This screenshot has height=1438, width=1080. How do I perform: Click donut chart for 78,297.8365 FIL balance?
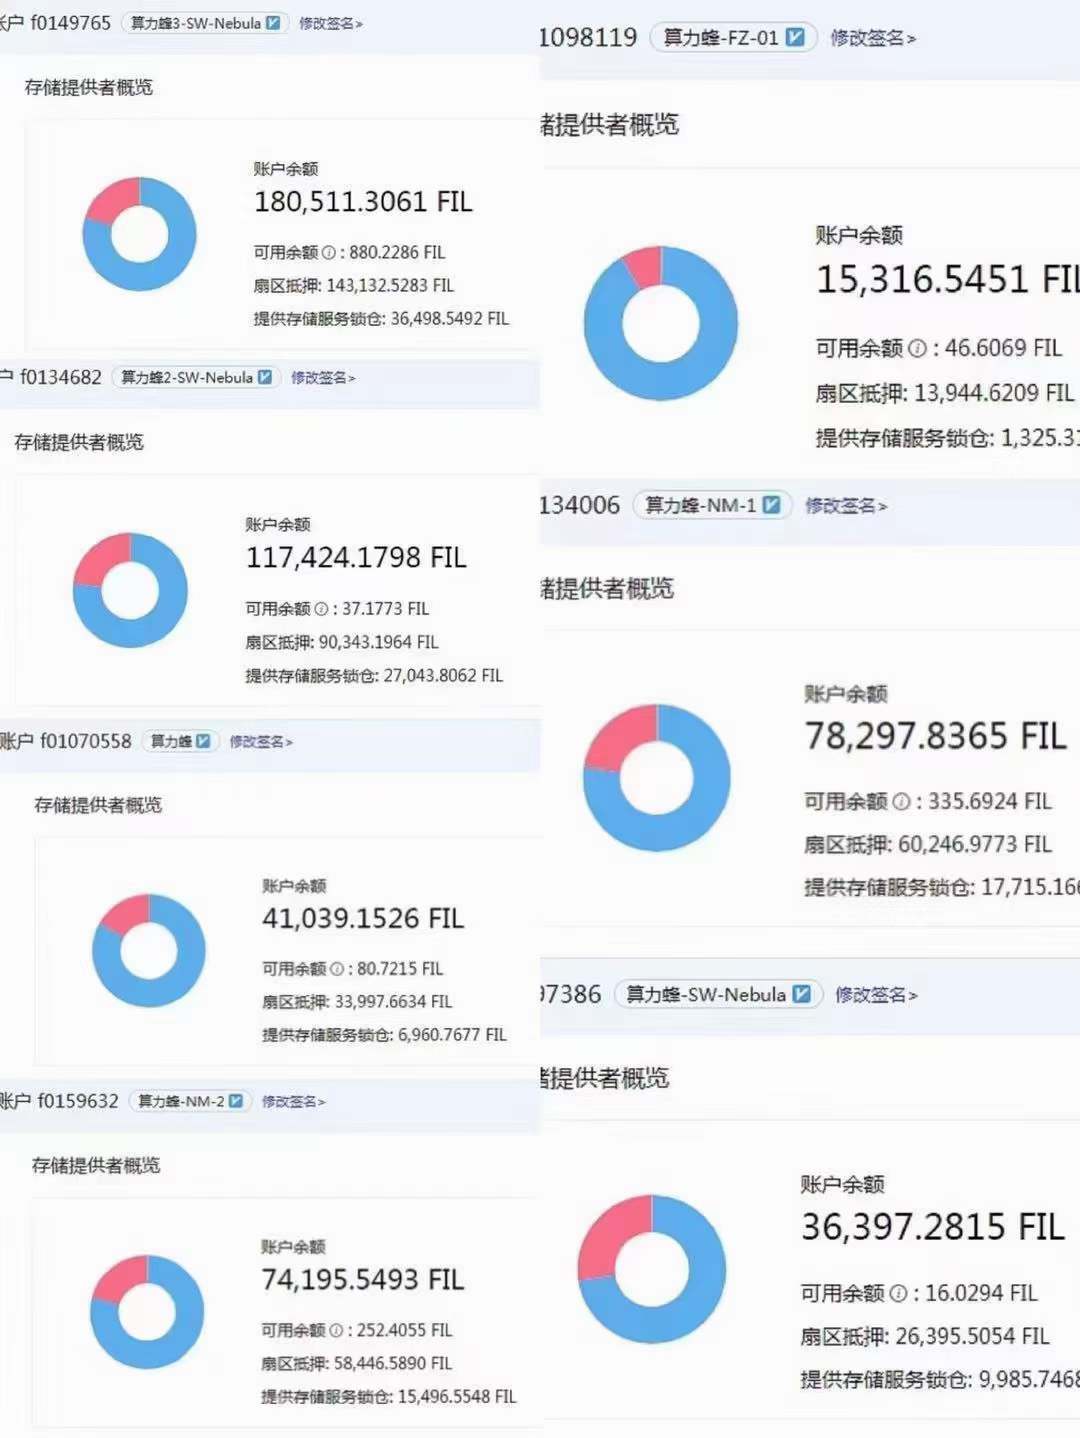pos(657,778)
